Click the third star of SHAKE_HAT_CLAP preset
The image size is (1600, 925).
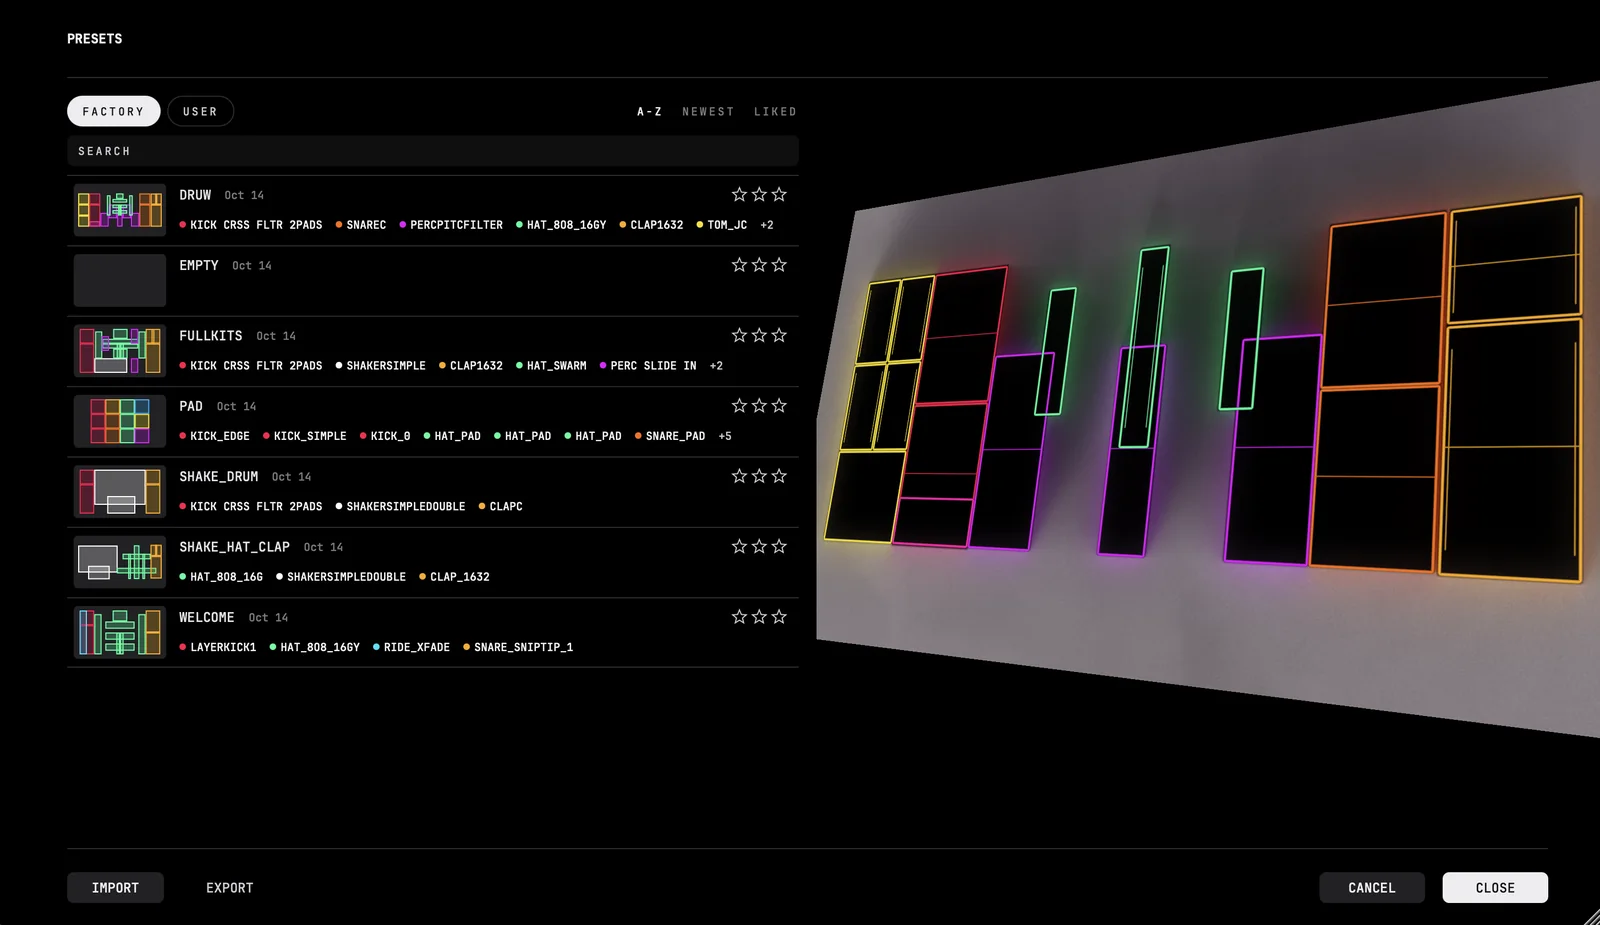(x=779, y=546)
